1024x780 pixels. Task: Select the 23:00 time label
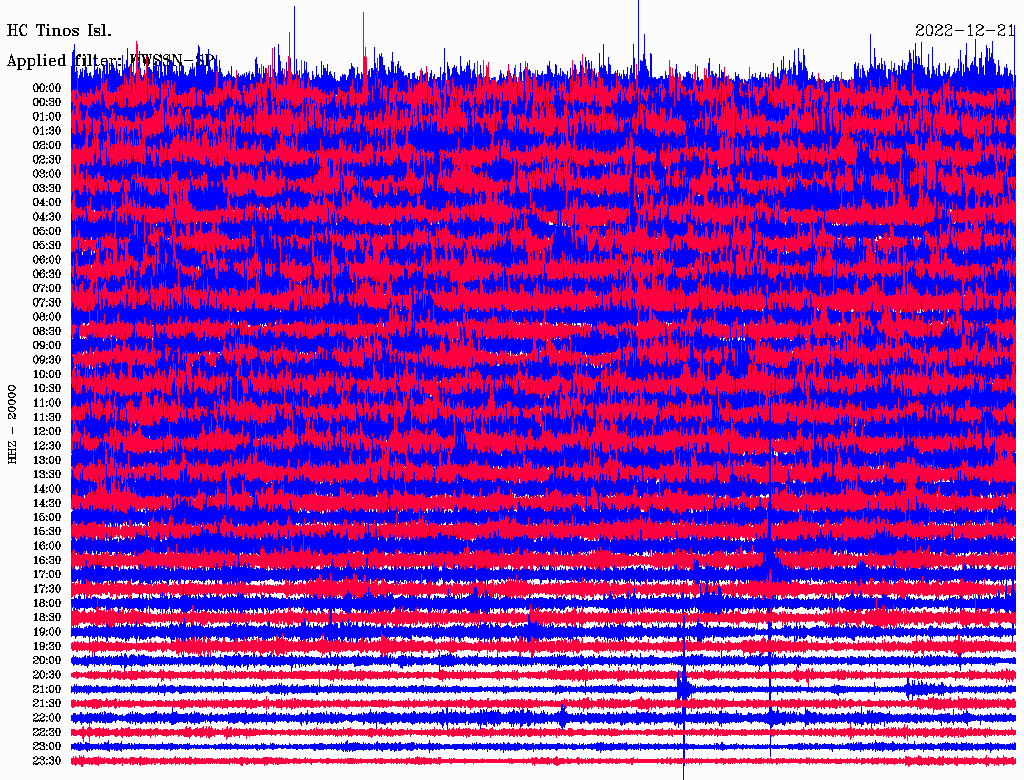(47, 746)
